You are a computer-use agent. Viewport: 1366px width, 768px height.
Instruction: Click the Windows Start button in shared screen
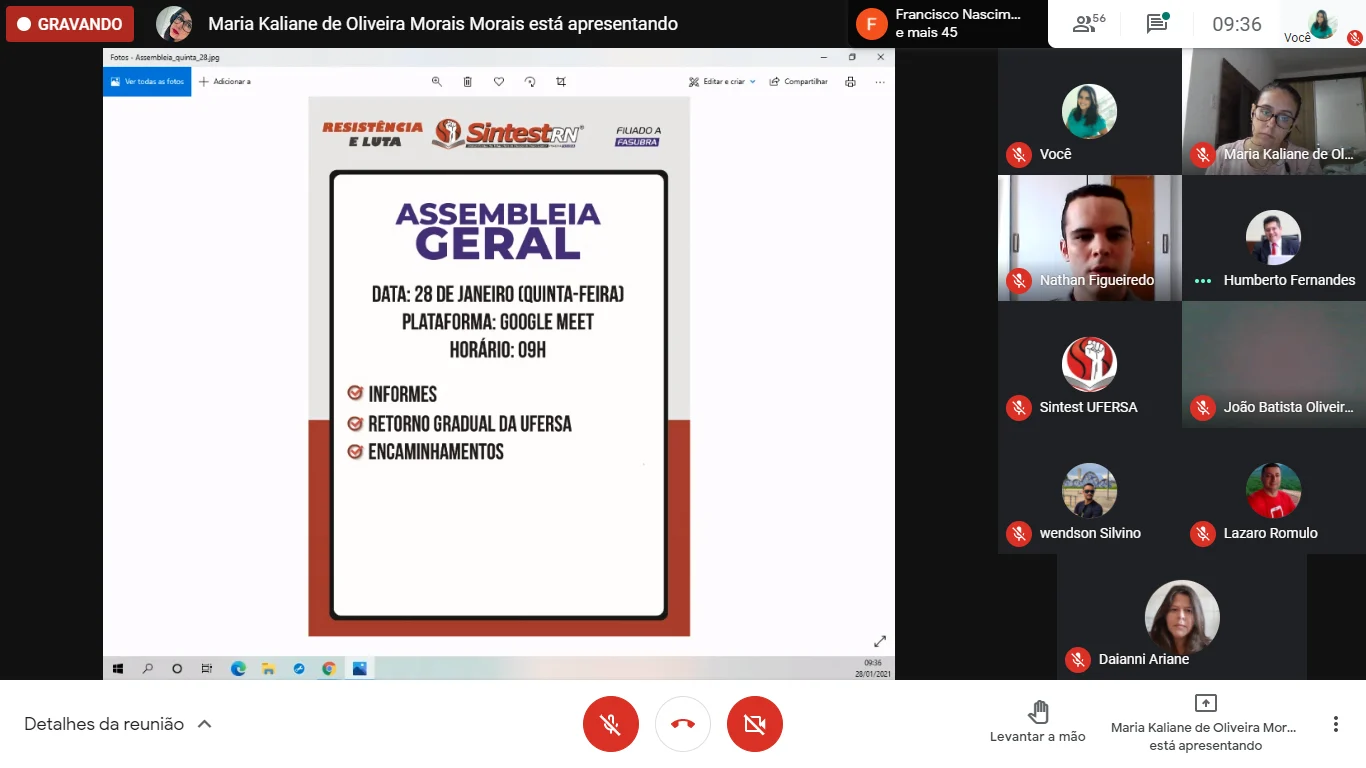[117, 668]
